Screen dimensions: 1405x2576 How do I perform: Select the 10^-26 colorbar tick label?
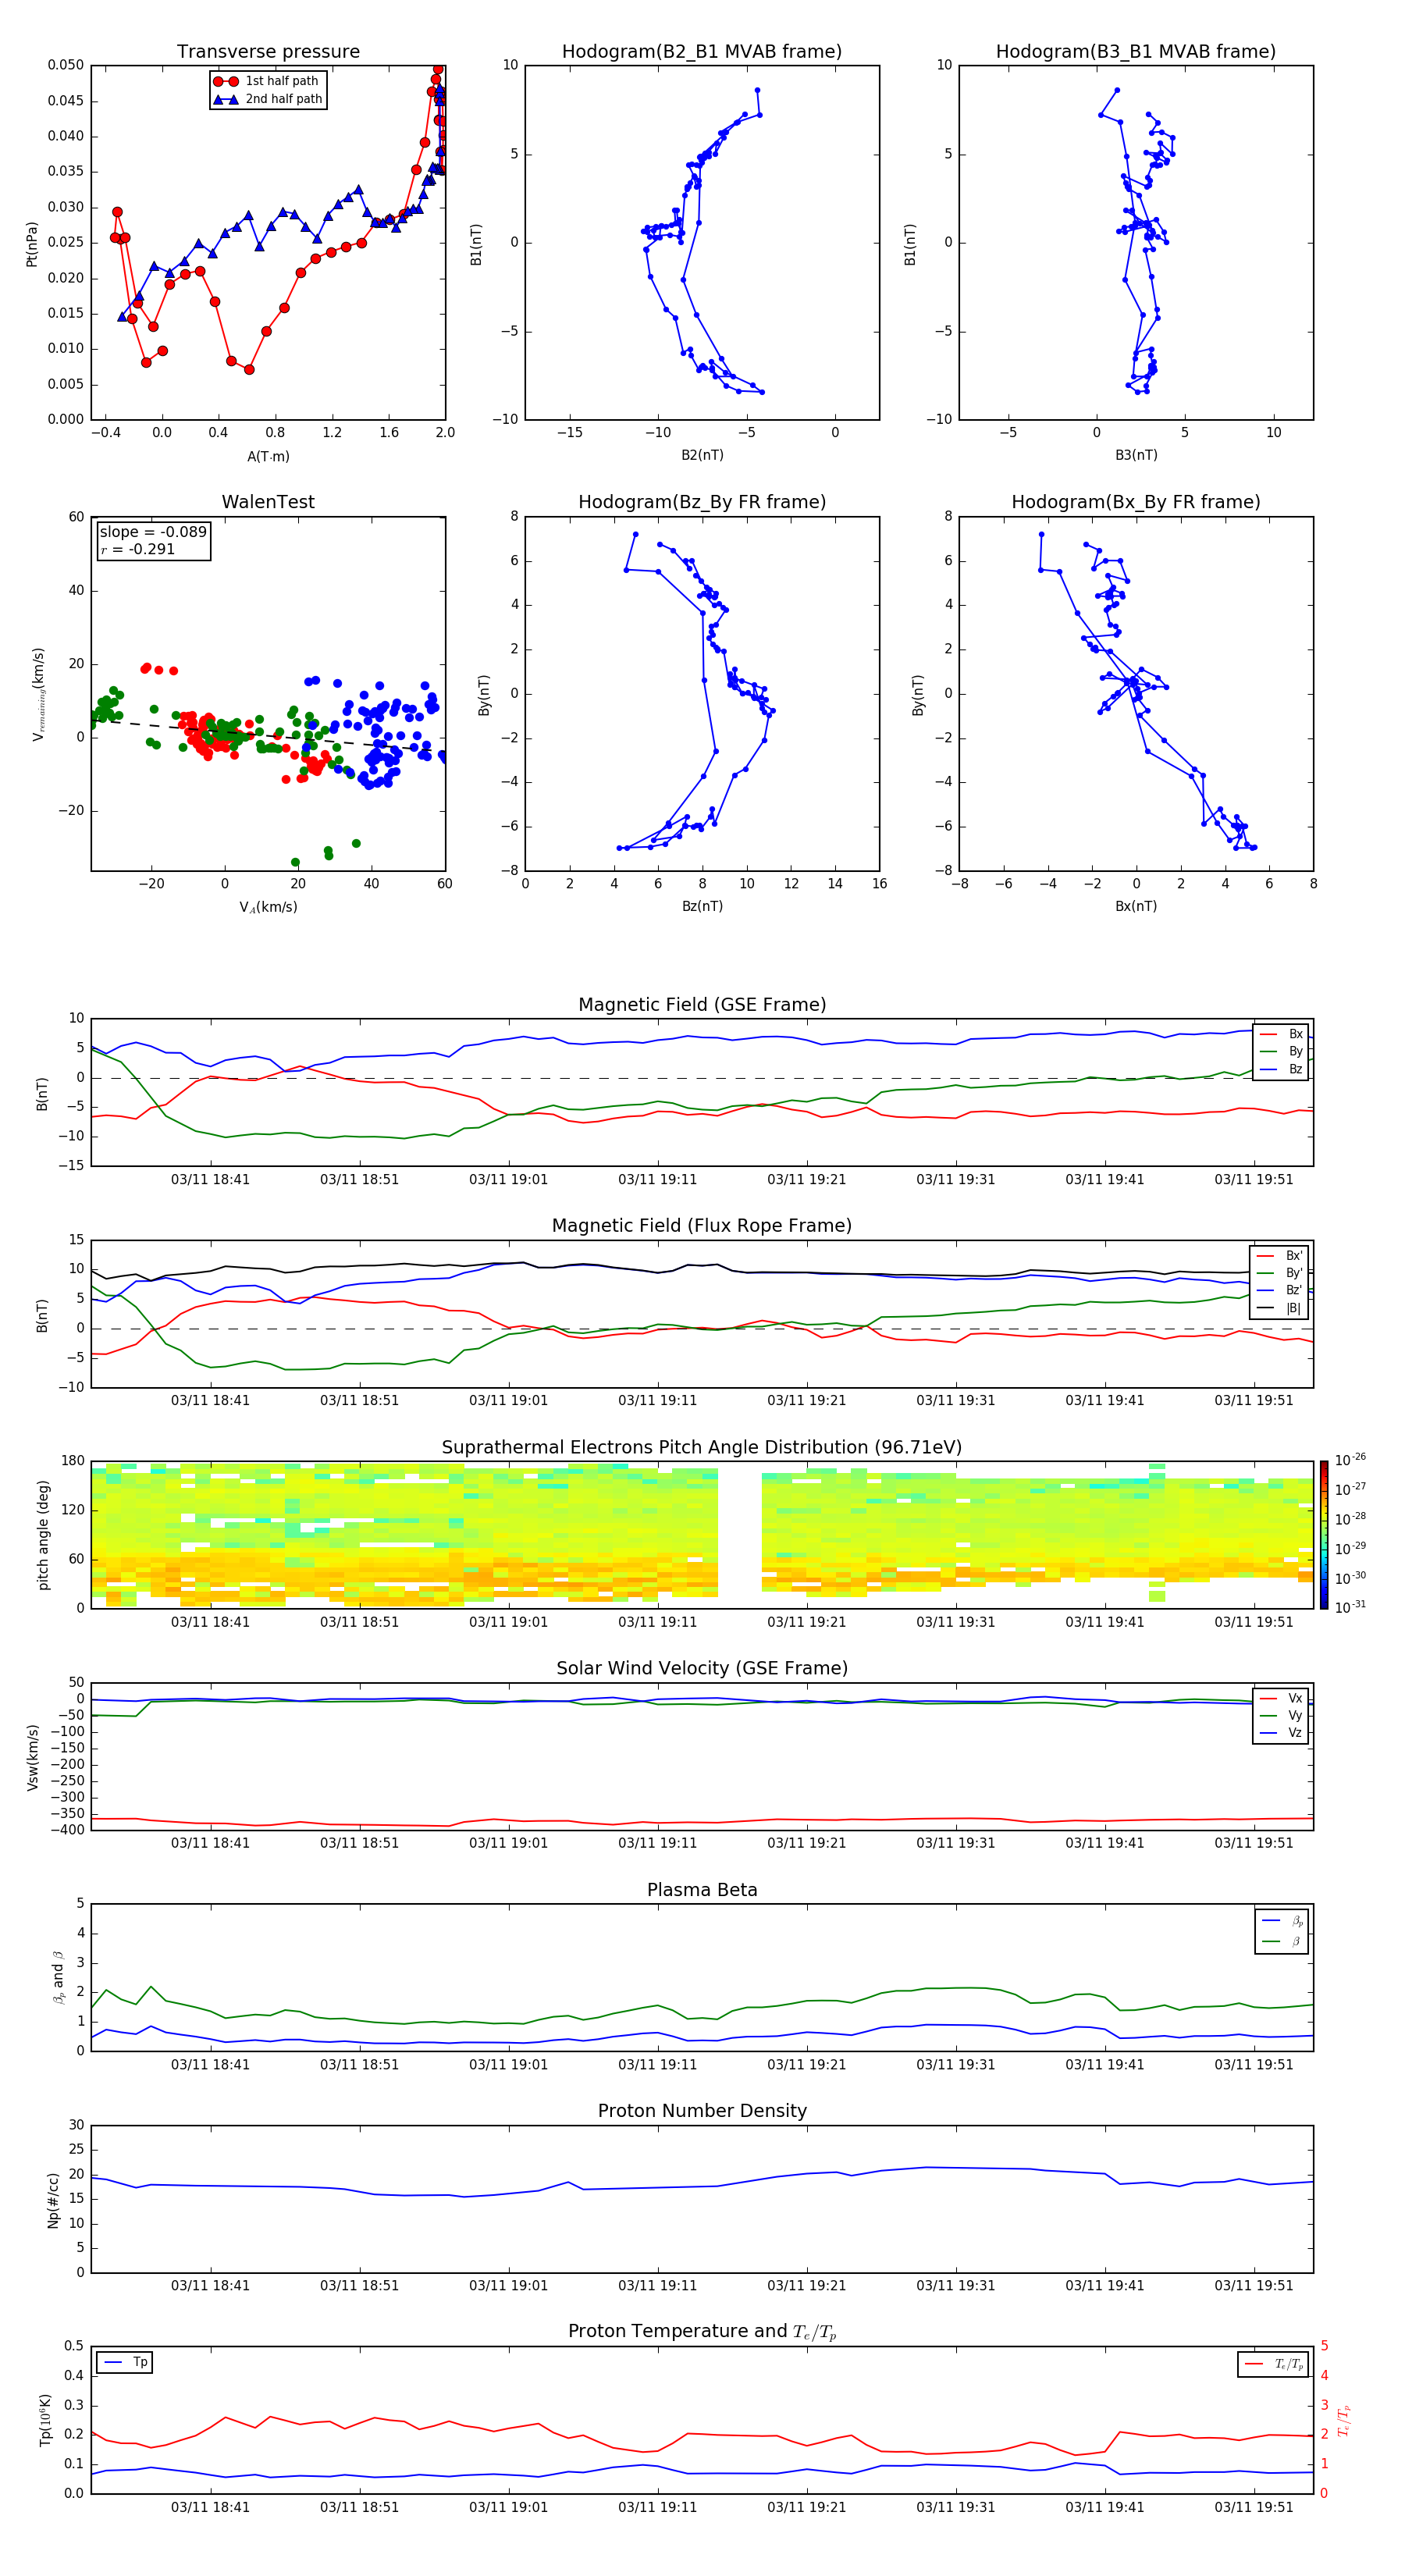click(1350, 1460)
